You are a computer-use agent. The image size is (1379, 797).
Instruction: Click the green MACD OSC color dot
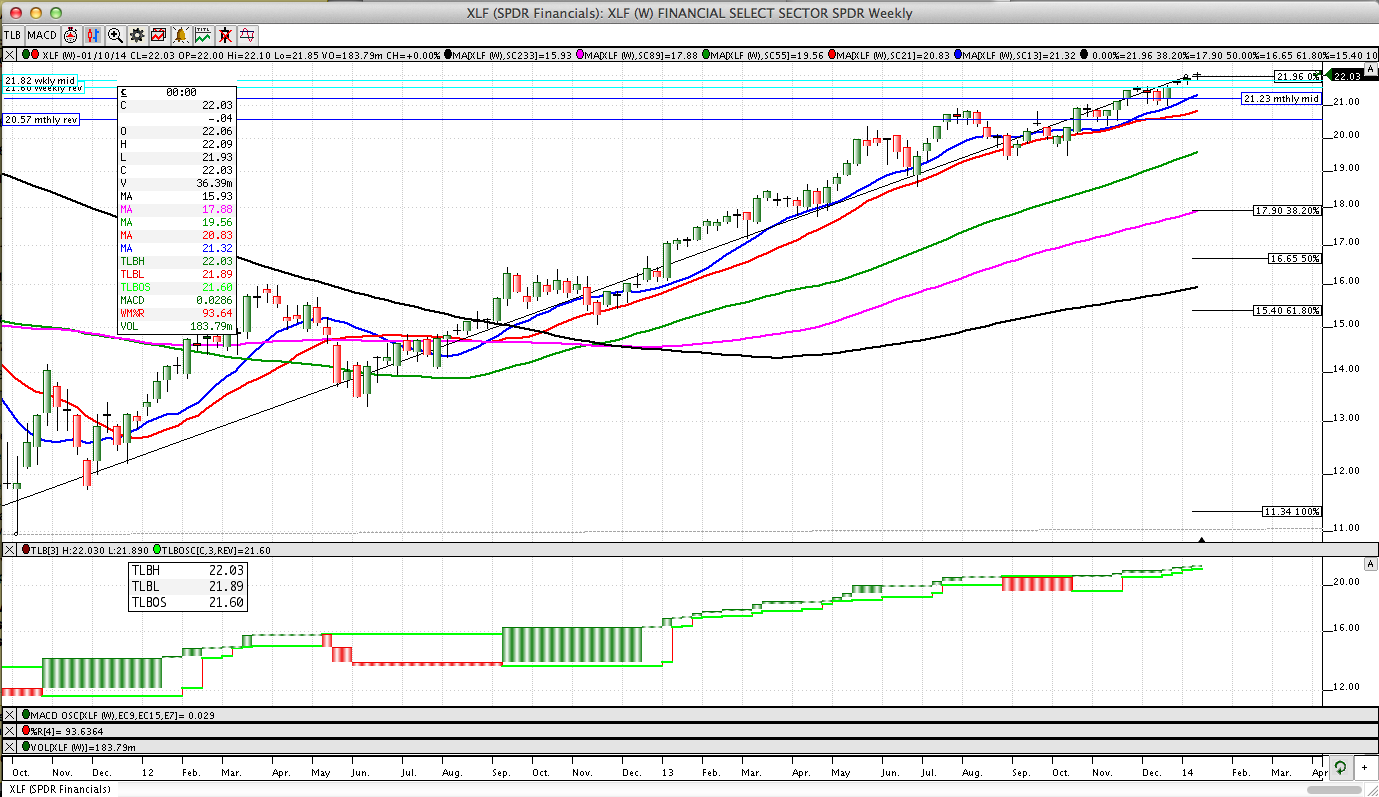26,714
